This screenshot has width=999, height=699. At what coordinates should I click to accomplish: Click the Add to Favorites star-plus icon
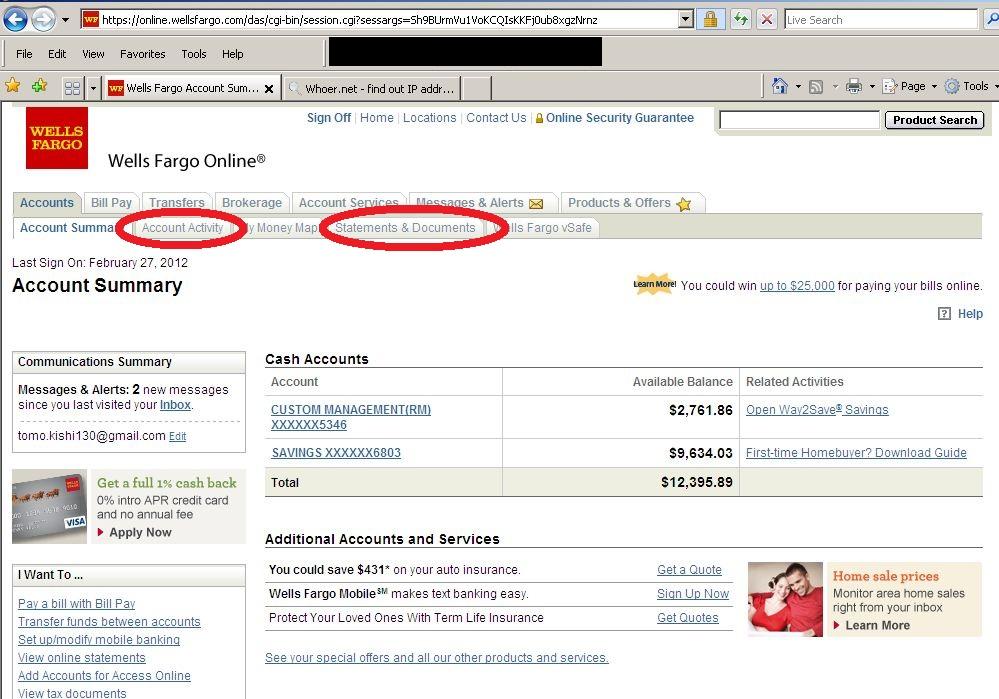click(x=40, y=86)
